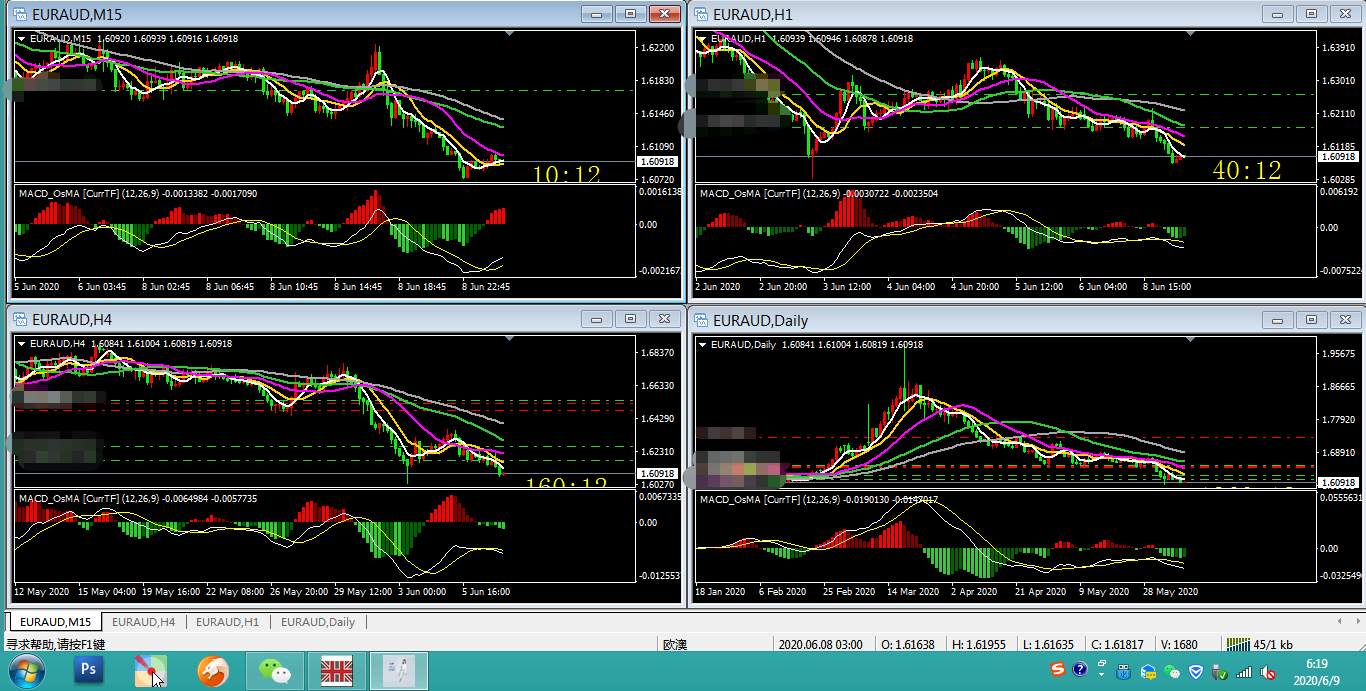Click the blue help question mark tray icon

(1080, 670)
